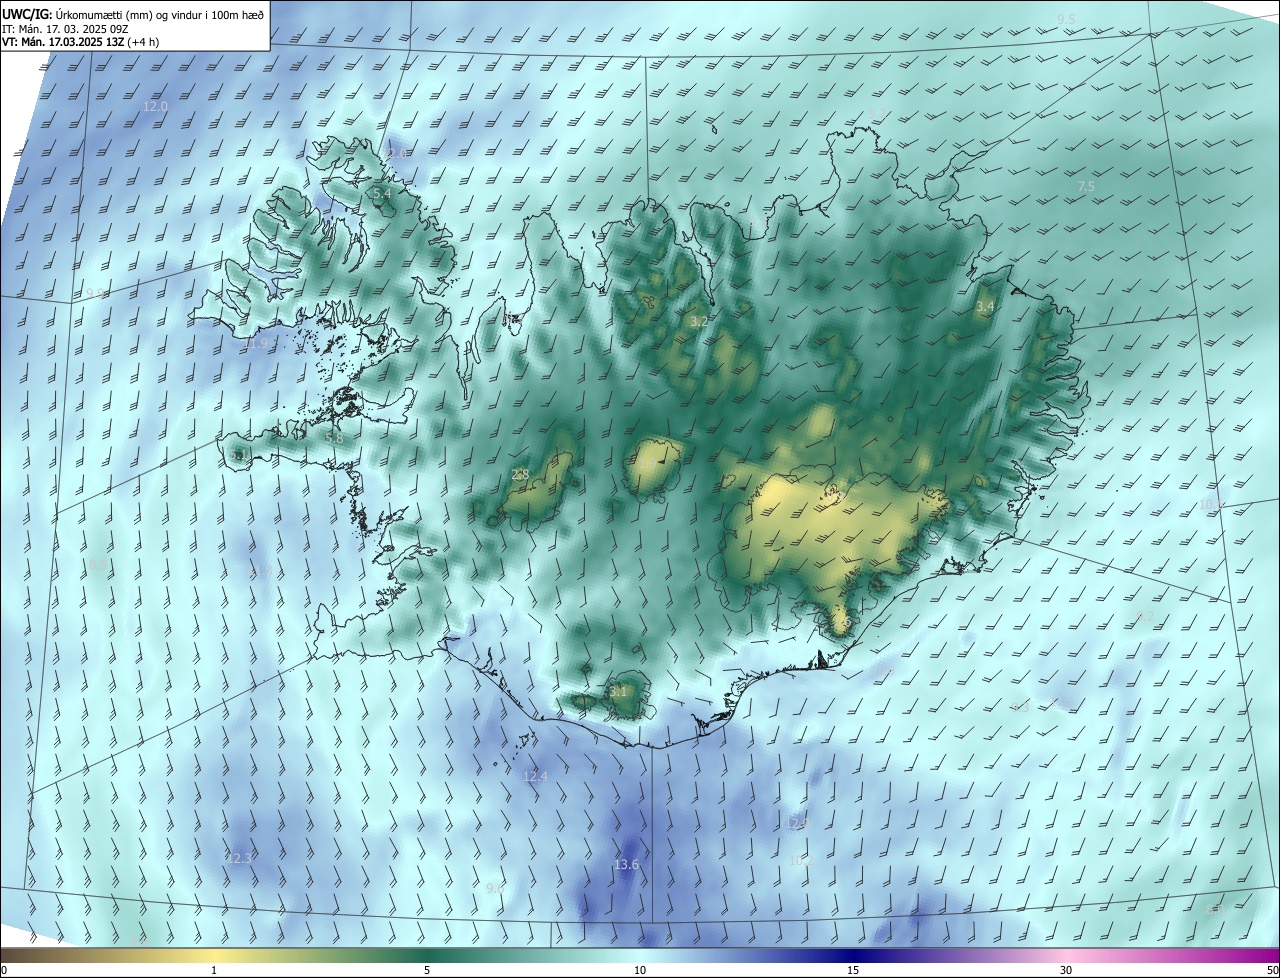
Task: Click the yellow segment of the color scale bar
Action: (x=214, y=956)
